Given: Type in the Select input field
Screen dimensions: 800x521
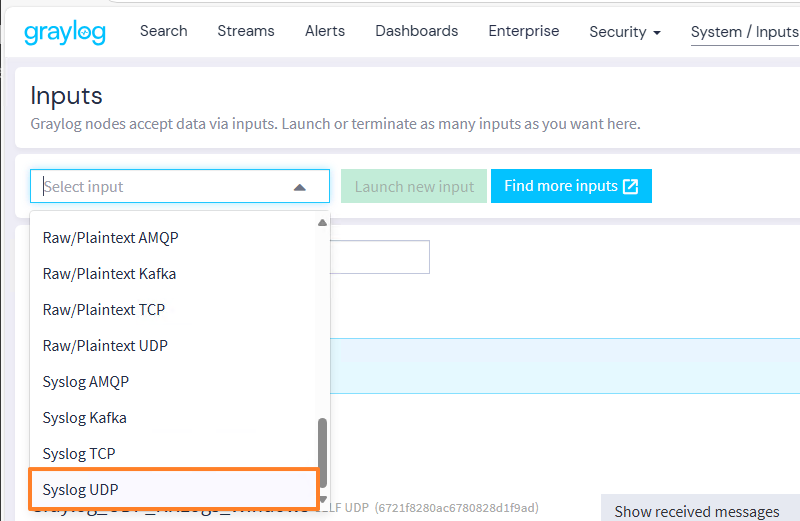Looking at the screenshot, I should (x=160, y=187).
